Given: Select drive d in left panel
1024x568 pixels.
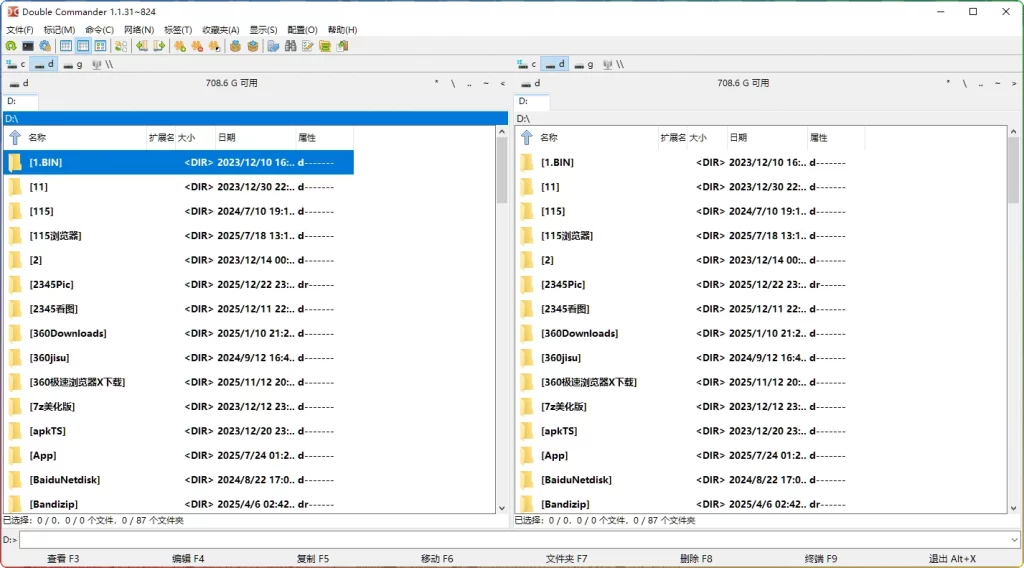Looking at the screenshot, I should point(44,64).
